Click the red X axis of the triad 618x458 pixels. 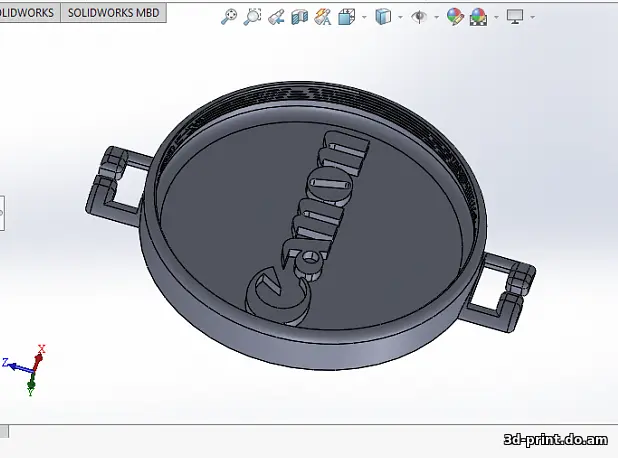(x=40, y=352)
